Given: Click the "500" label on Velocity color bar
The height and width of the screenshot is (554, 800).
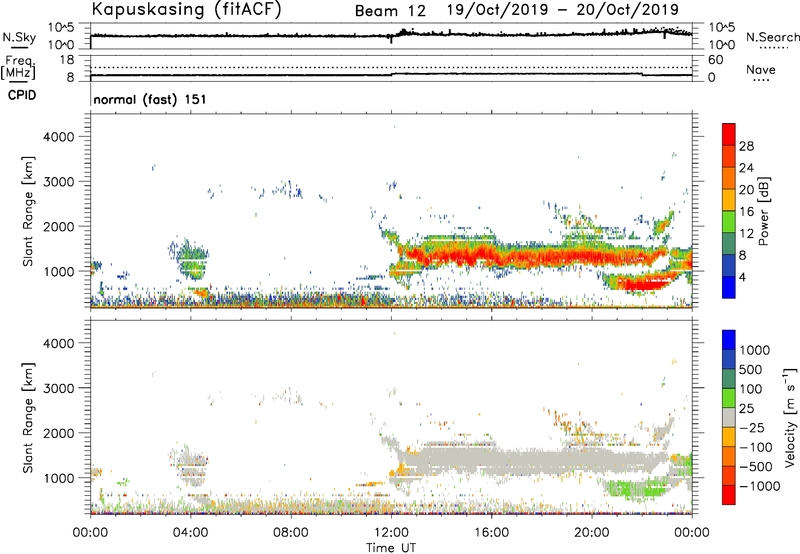Looking at the screenshot, I should 751,370.
